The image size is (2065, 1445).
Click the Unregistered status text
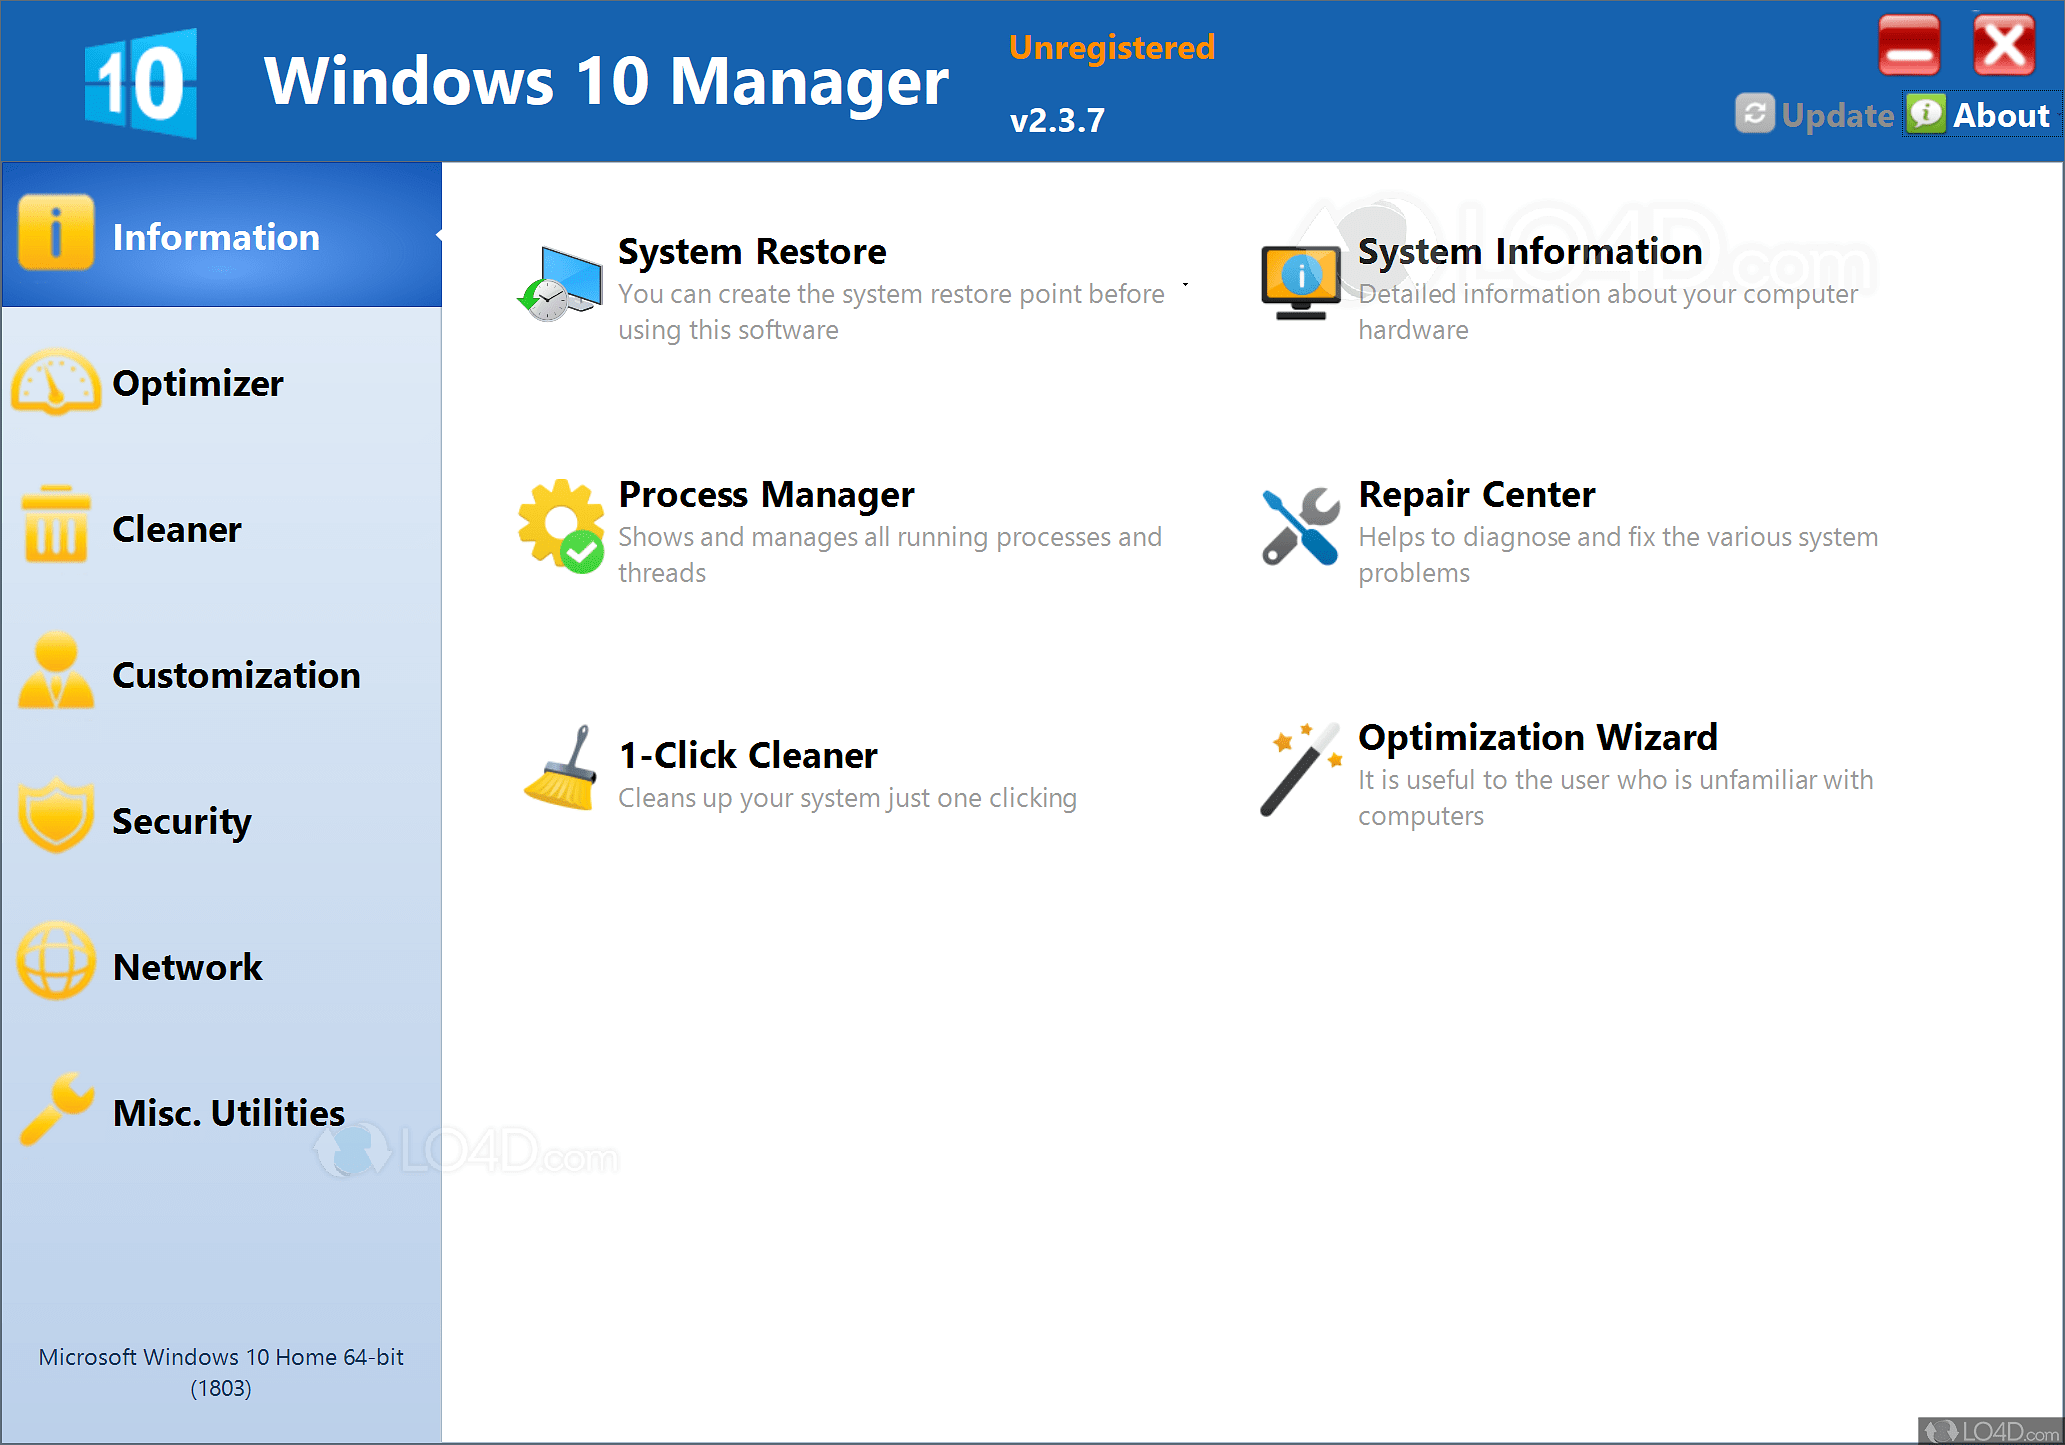(1111, 47)
